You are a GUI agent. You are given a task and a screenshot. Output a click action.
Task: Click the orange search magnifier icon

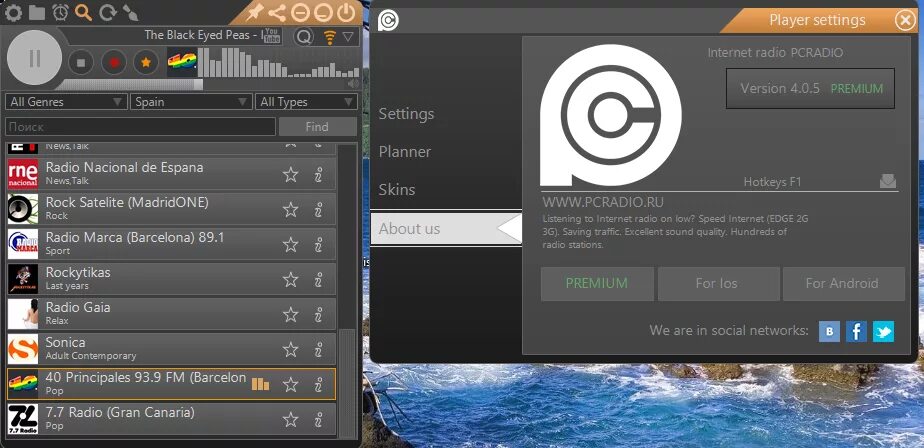84,12
